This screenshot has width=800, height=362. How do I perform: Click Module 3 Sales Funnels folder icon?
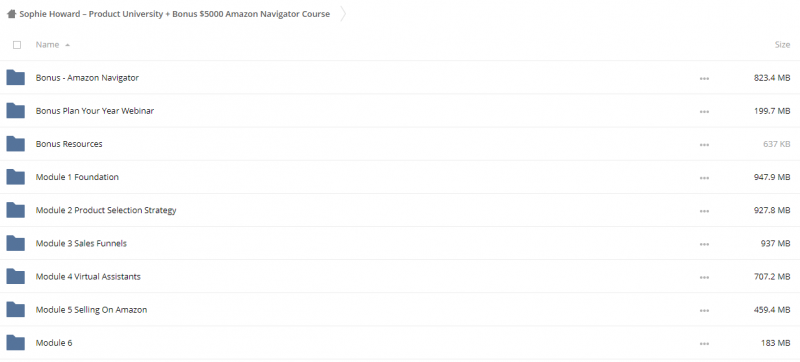coord(15,243)
